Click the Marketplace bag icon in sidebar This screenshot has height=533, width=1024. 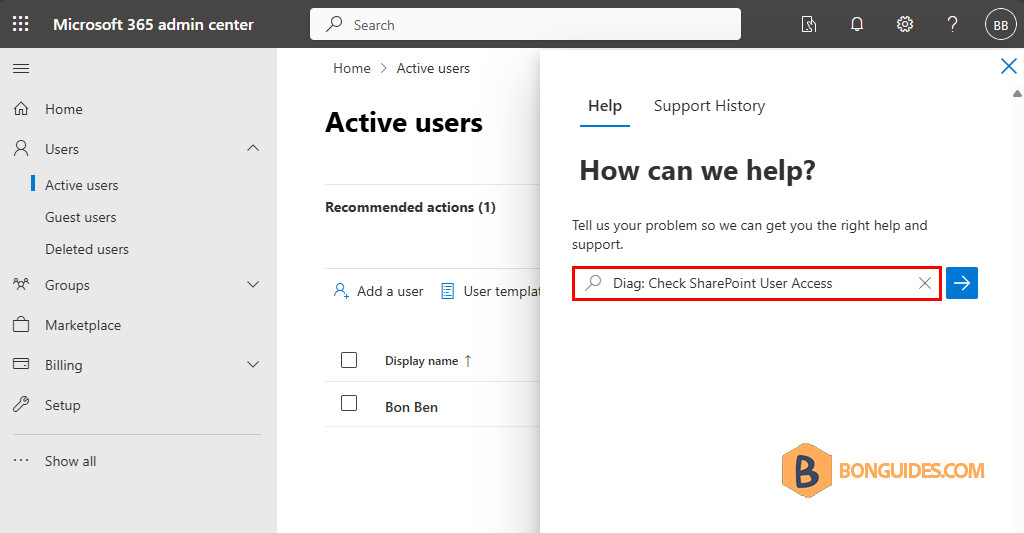(21, 324)
